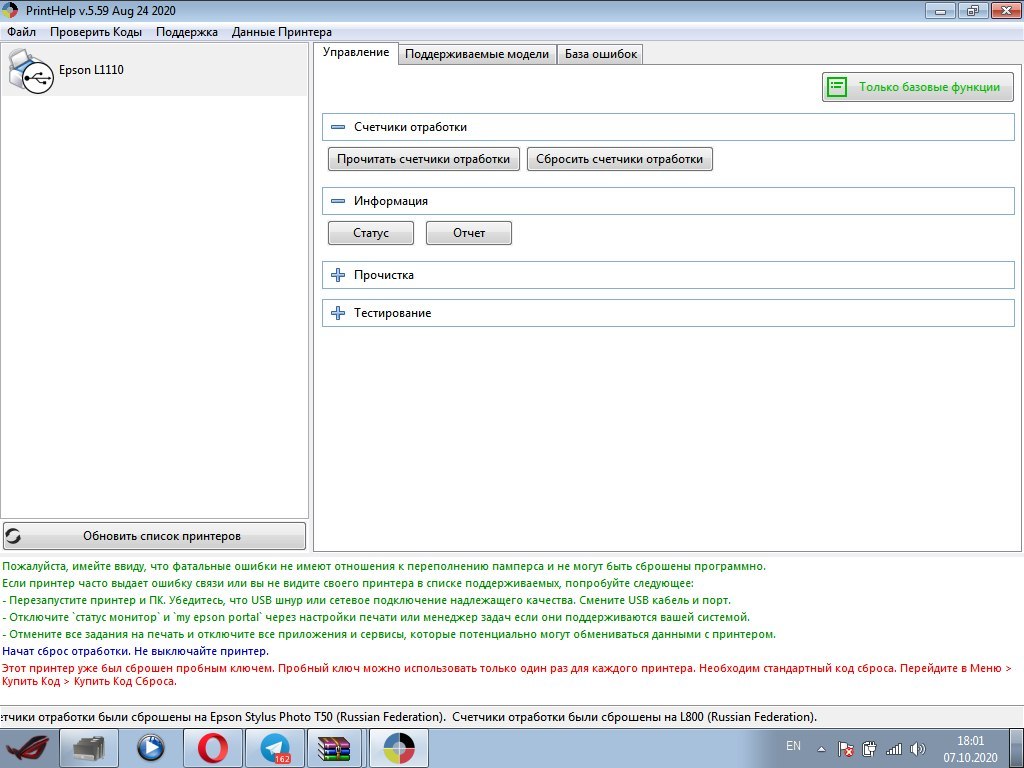Click 'Начат сброс отработки' log line
Image resolution: width=1024 pixels, height=768 pixels.
tap(135, 651)
